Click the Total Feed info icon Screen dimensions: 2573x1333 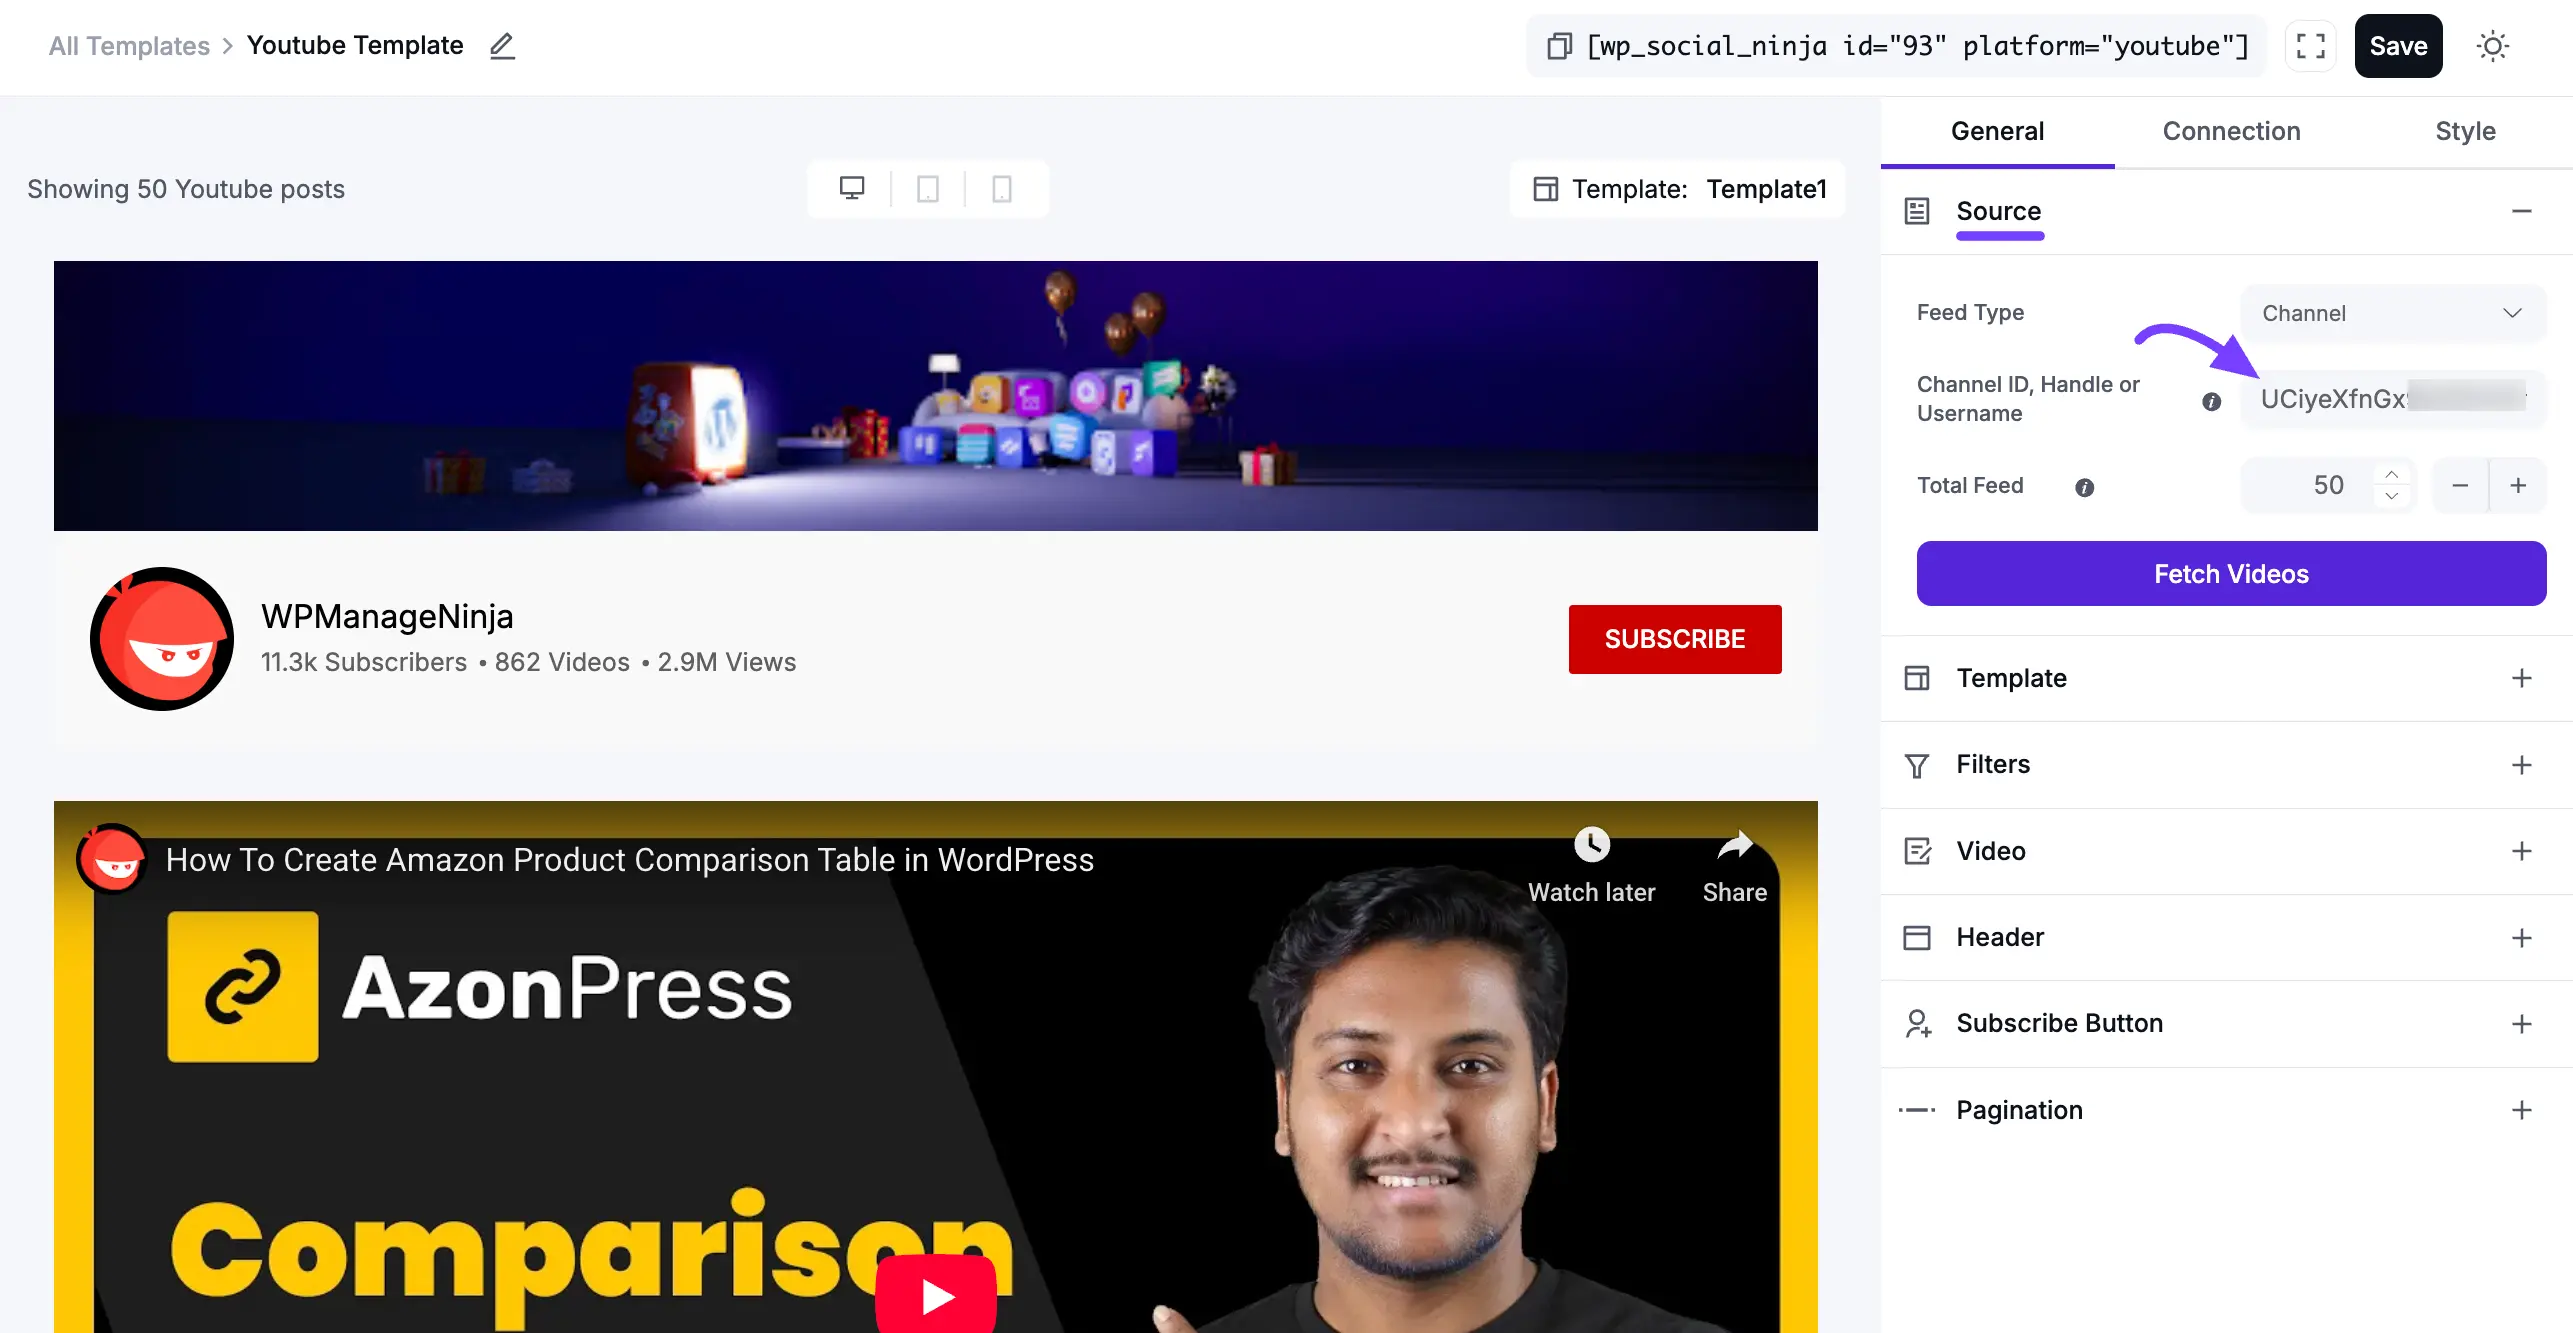coord(2084,487)
